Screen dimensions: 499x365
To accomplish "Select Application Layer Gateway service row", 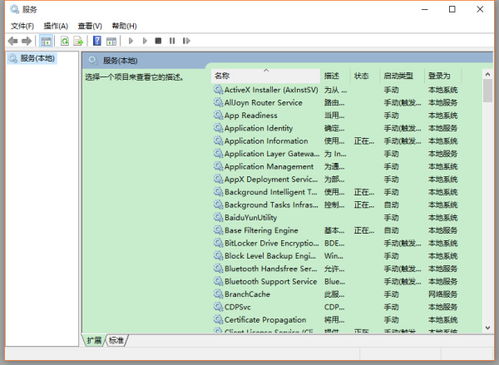I will (336, 154).
